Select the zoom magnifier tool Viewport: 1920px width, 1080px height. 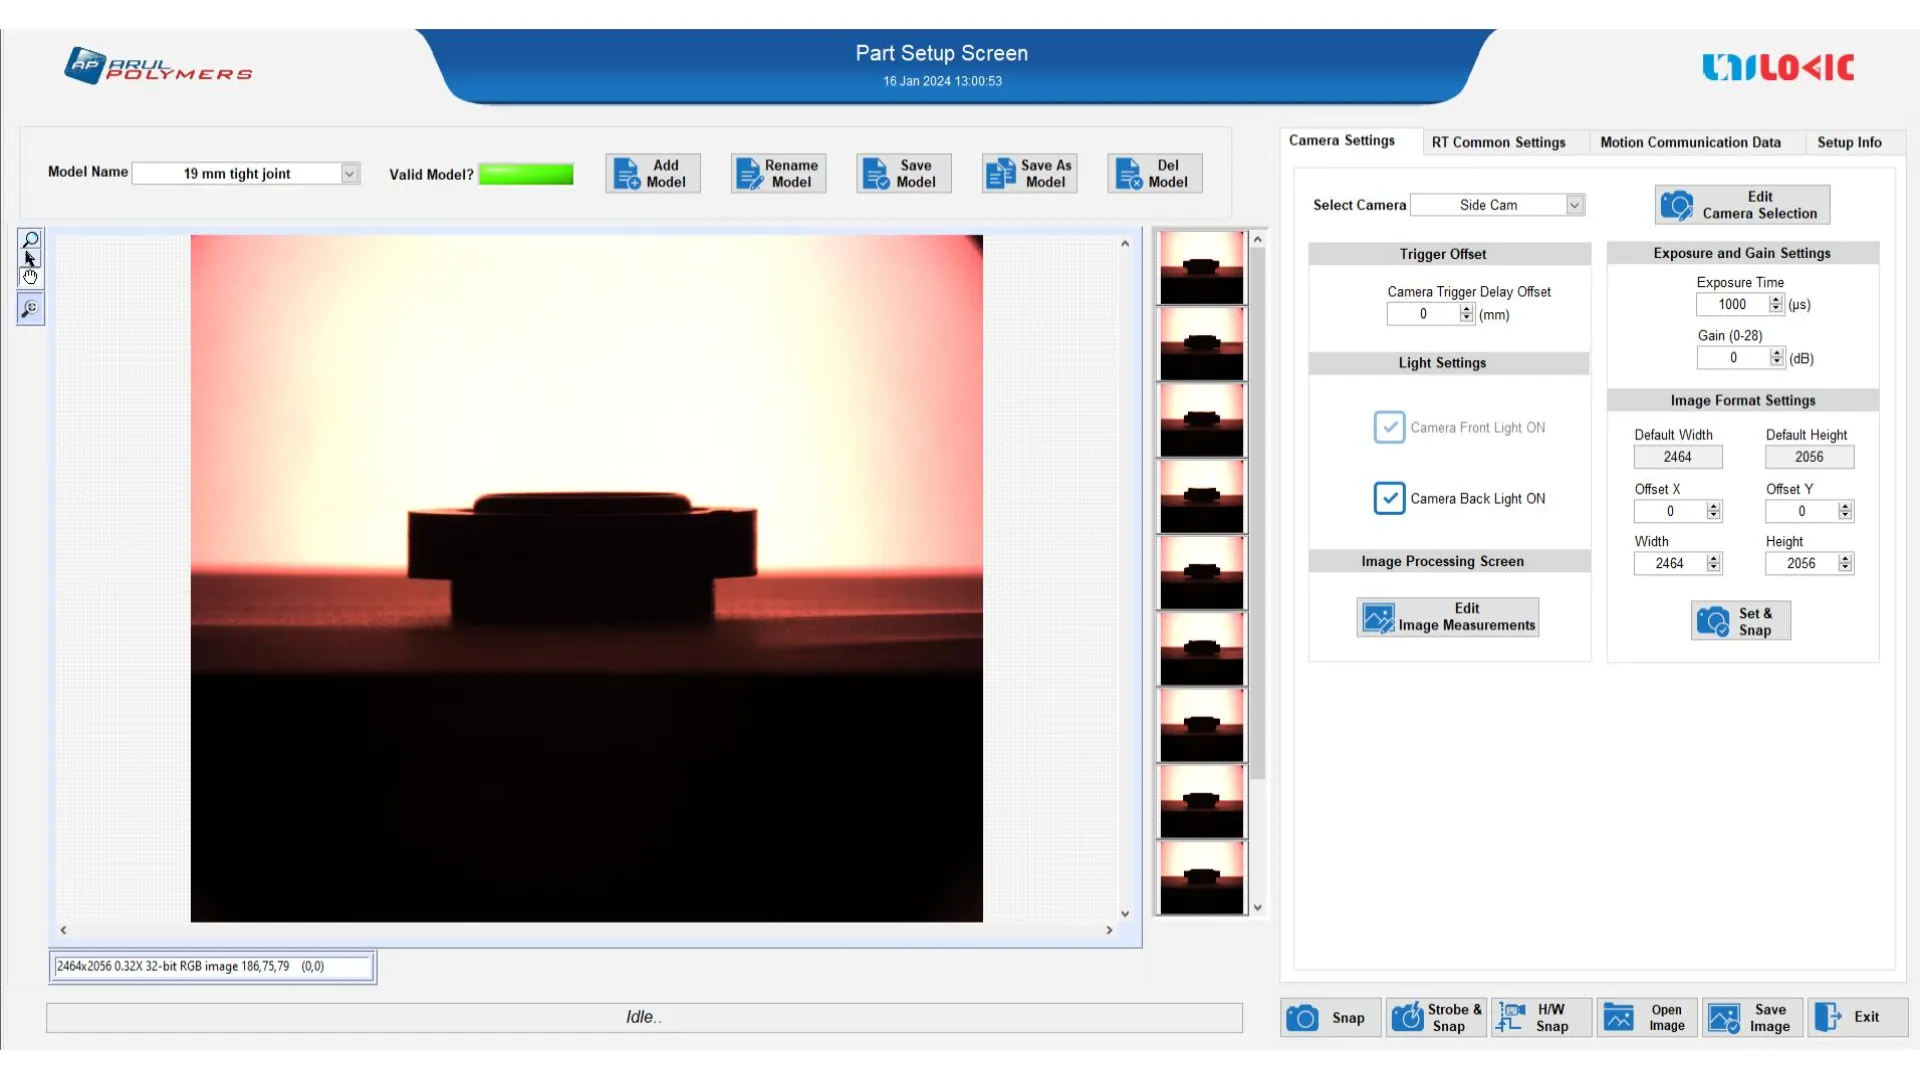[x=30, y=240]
